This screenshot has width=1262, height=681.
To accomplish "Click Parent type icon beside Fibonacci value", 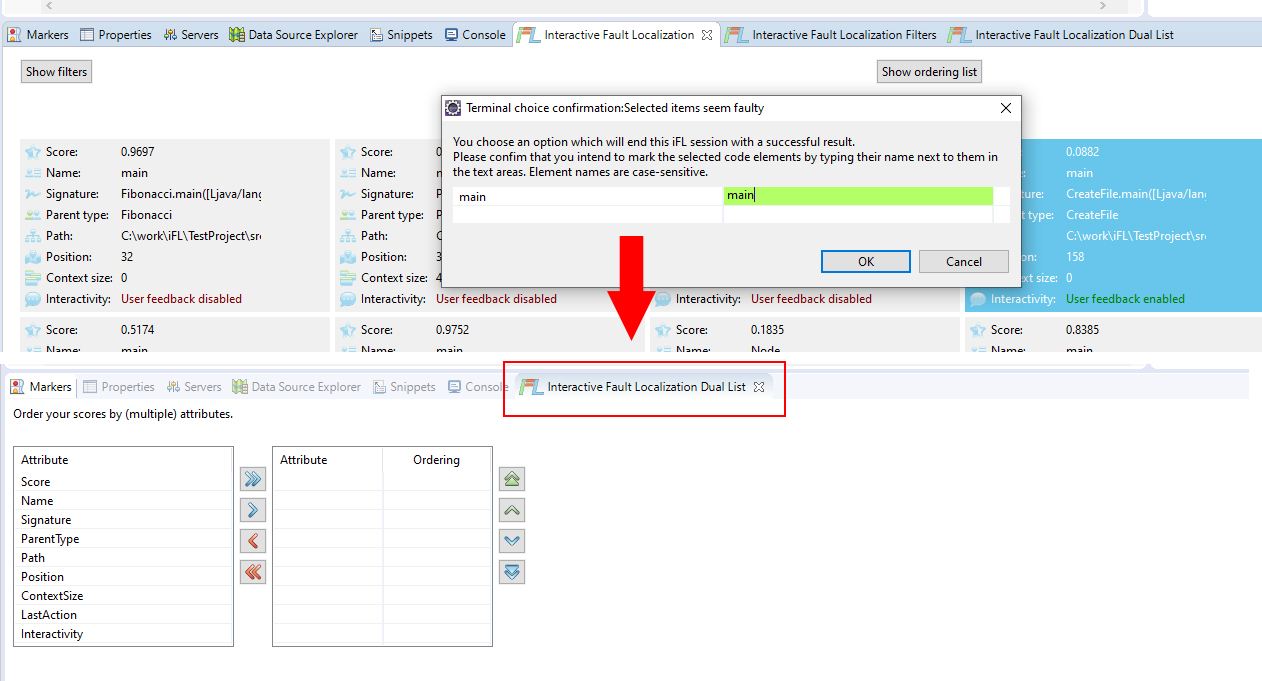I will click(x=32, y=215).
